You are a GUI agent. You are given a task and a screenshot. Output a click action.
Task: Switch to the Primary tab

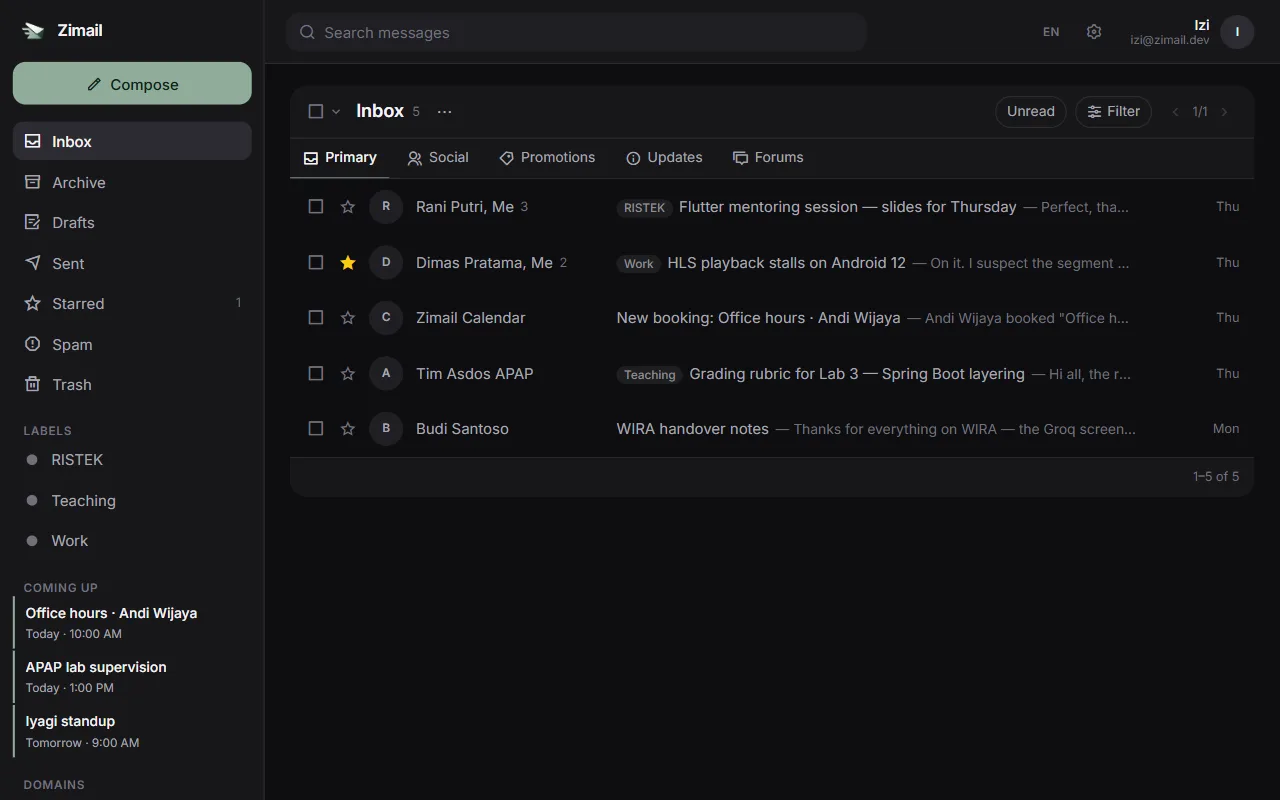coord(340,158)
